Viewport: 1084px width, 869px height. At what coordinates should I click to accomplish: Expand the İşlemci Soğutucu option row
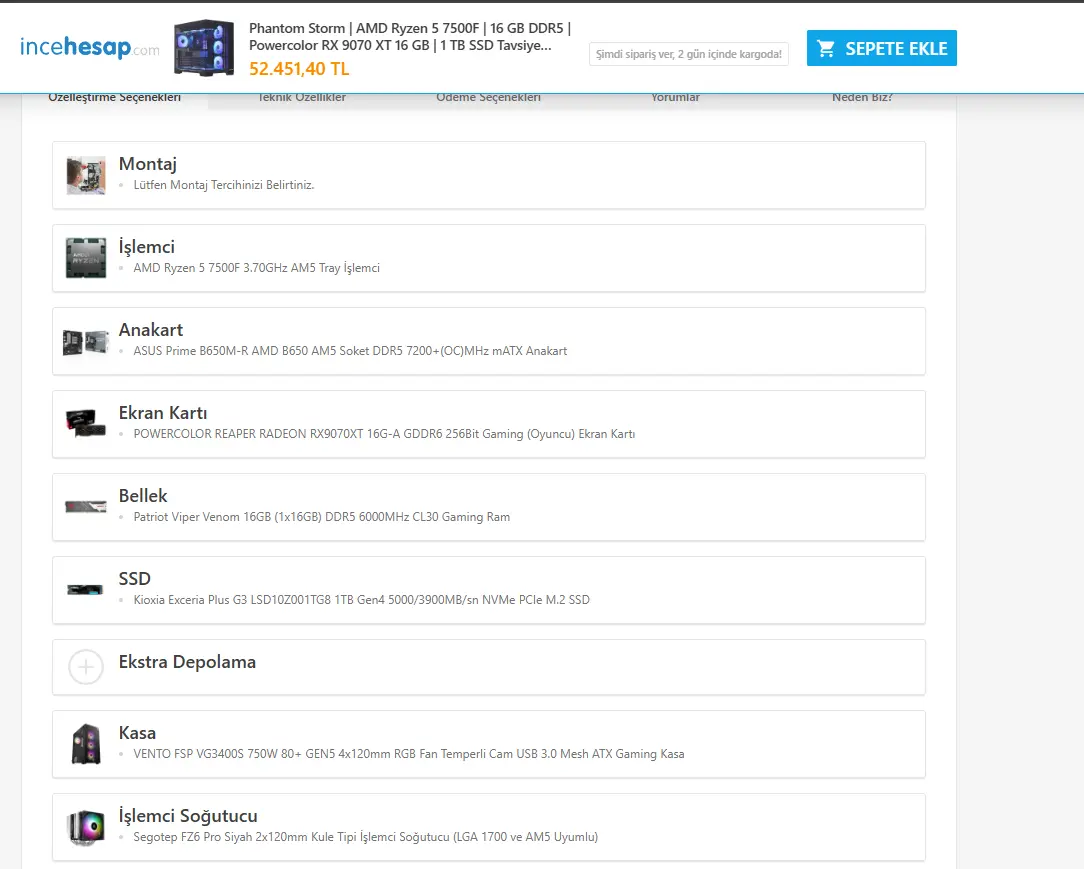489,827
